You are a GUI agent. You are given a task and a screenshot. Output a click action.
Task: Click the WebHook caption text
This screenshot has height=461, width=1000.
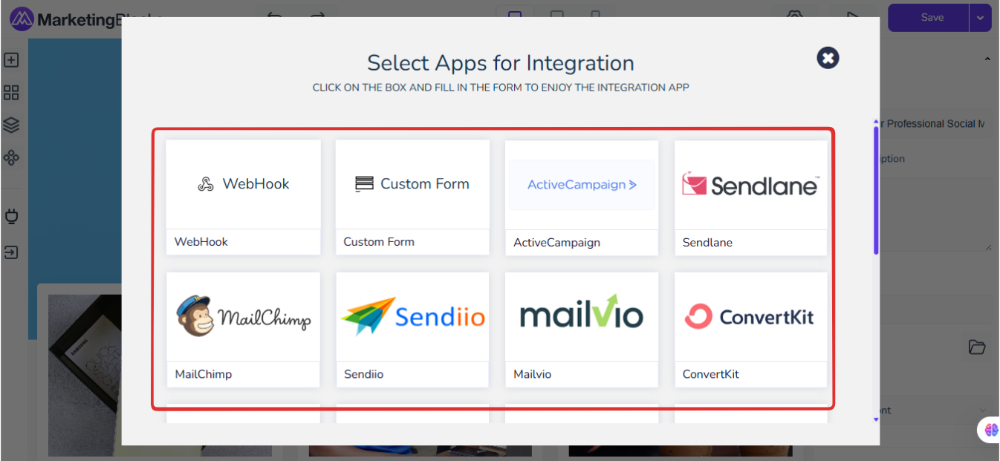201,242
